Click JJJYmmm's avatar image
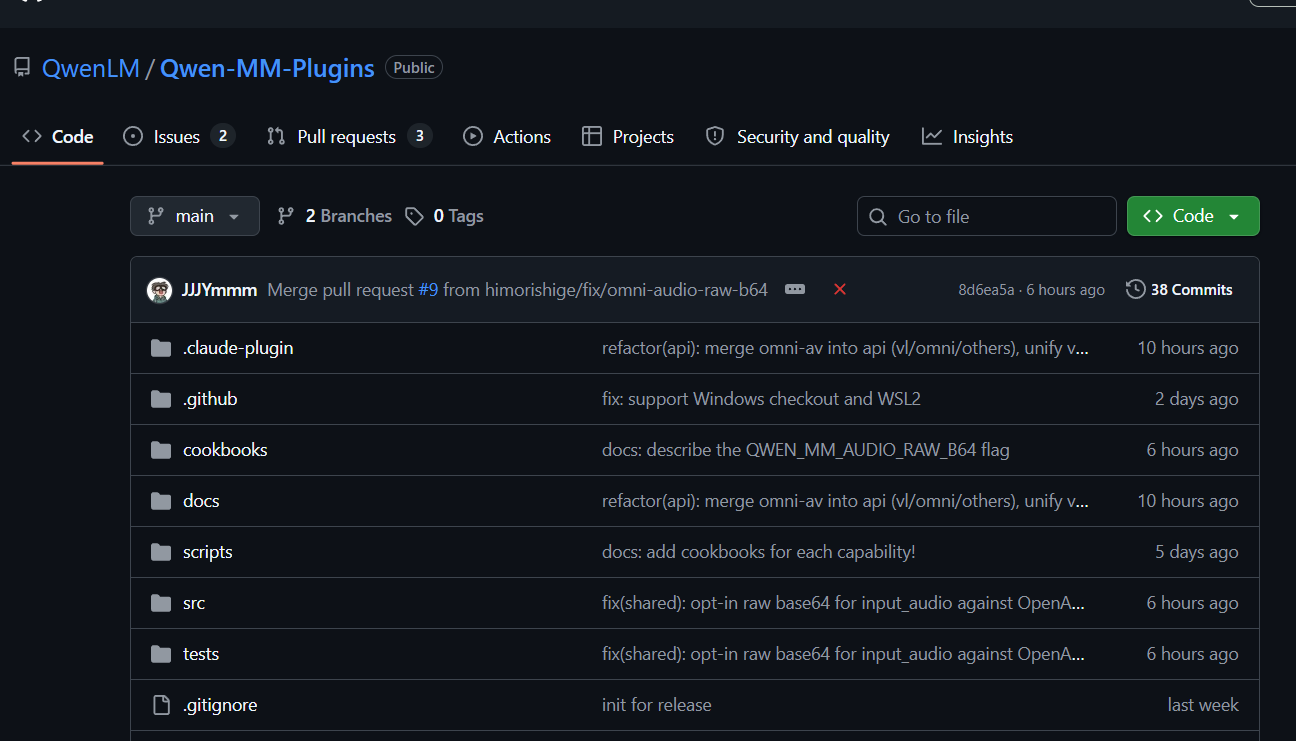Viewport: 1296px width, 741px height. (x=159, y=290)
